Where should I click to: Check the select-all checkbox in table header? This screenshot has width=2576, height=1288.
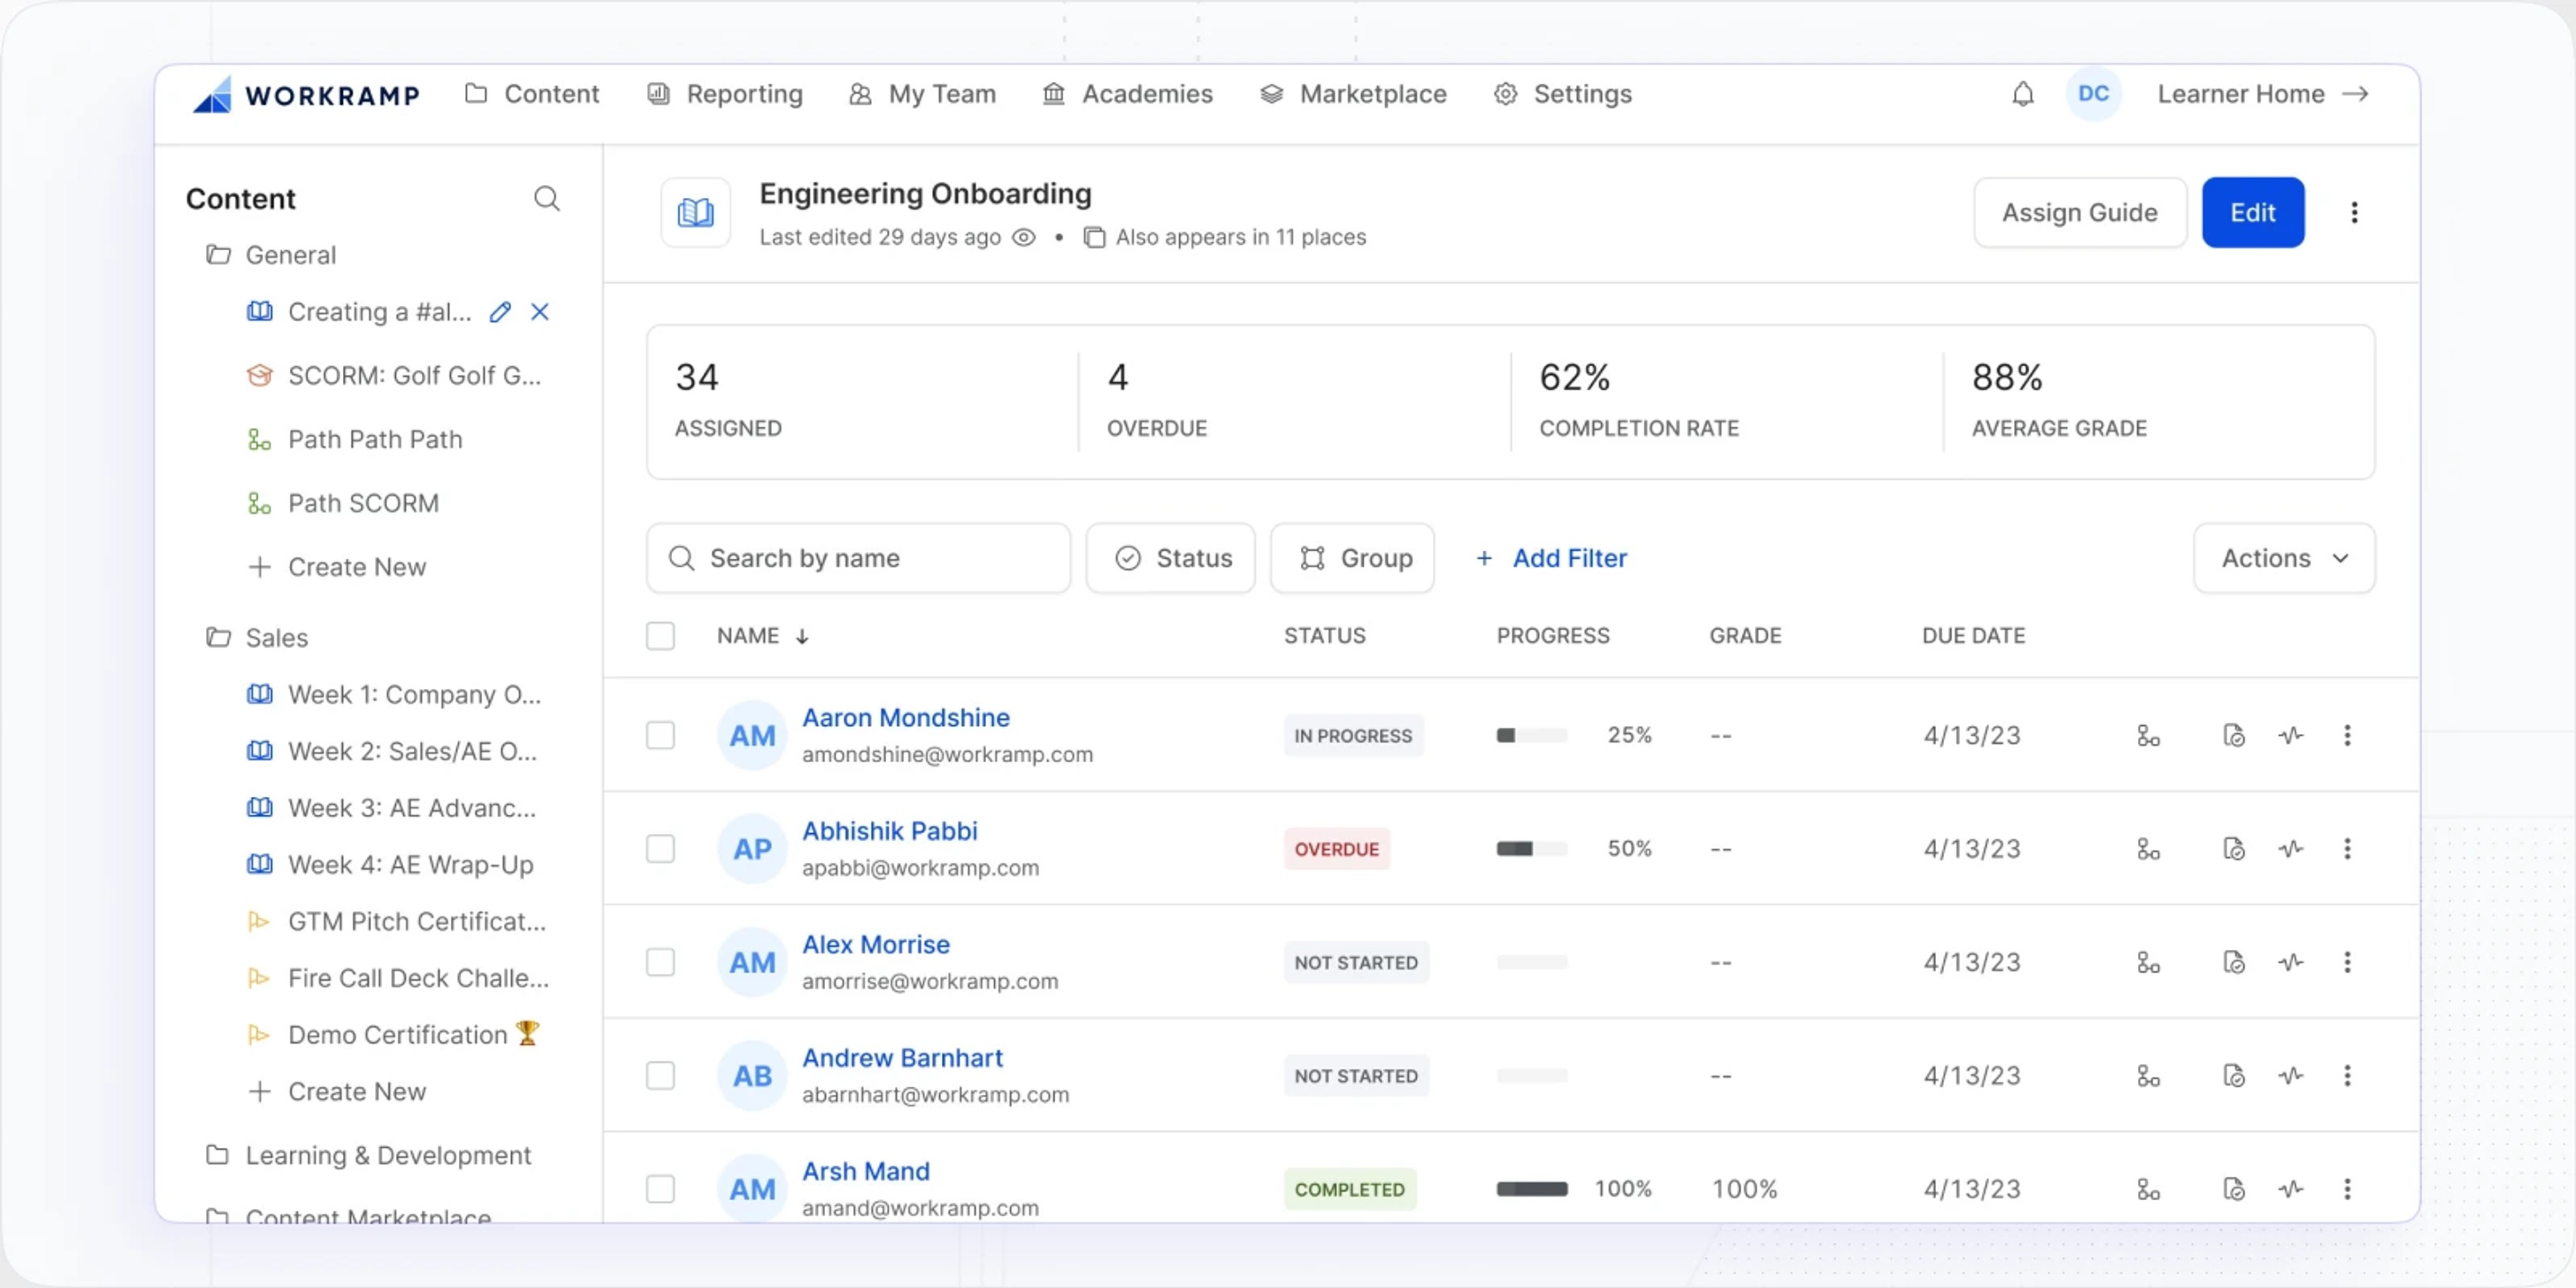coord(660,636)
